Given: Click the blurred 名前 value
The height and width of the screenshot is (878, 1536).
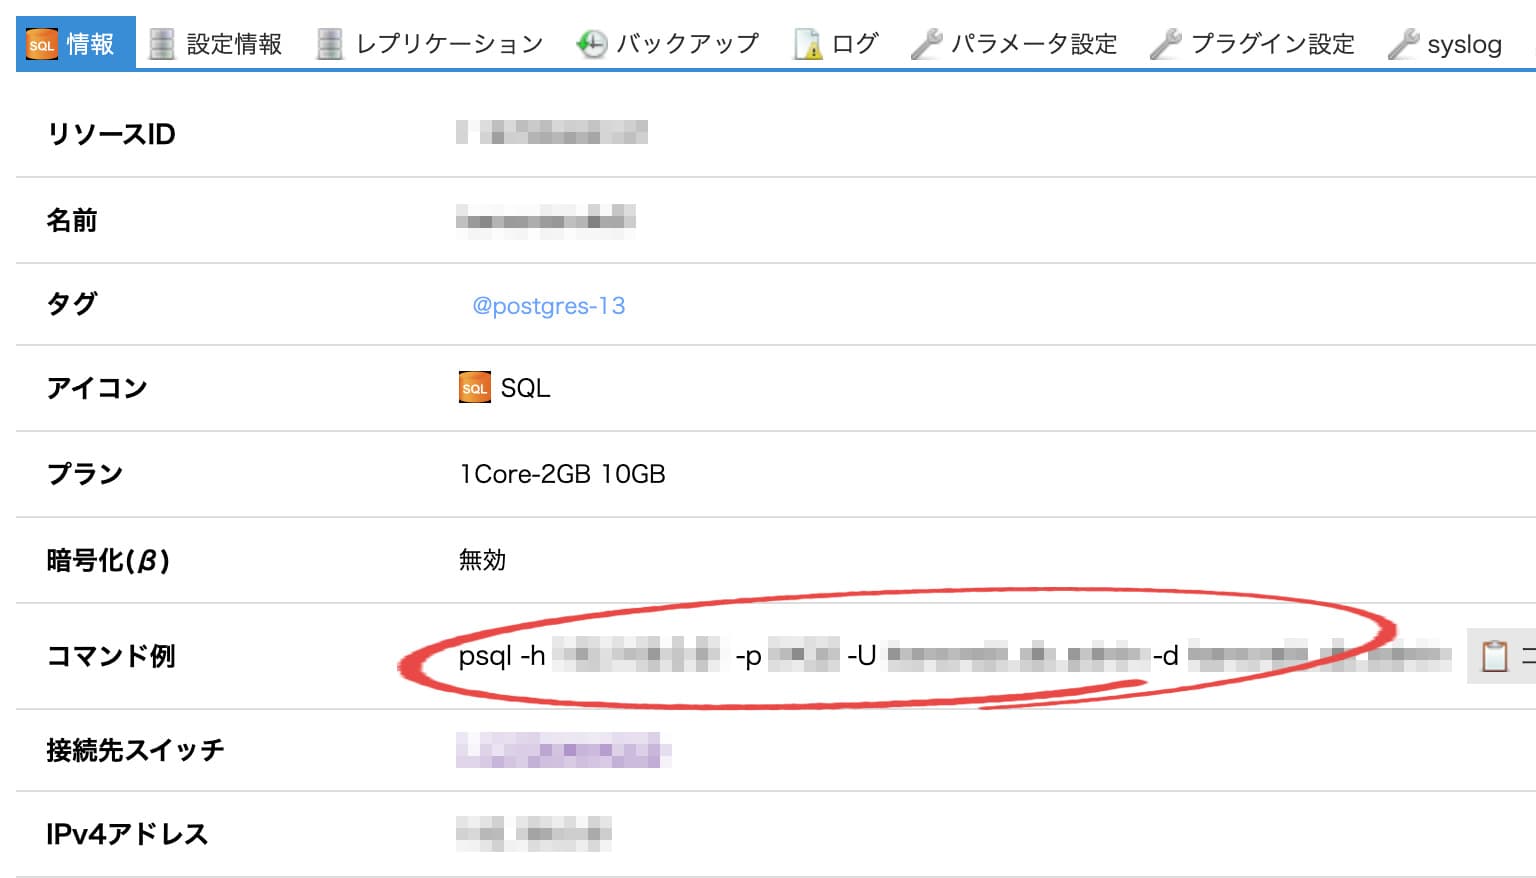Looking at the screenshot, I should pyautogui.click(x=546, y=220).
